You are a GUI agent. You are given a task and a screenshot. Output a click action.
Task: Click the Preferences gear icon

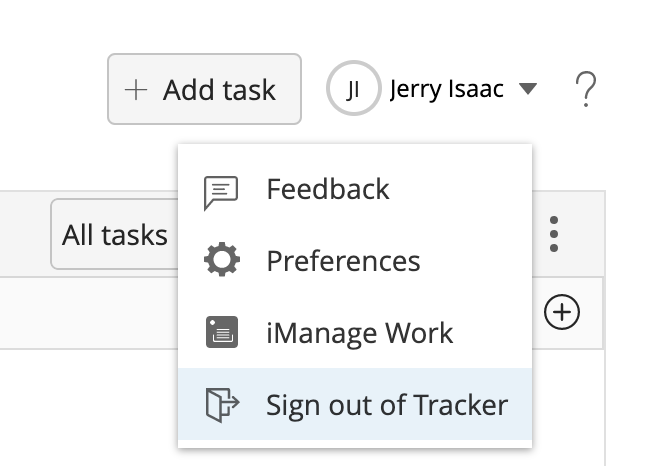coord(221,261)
